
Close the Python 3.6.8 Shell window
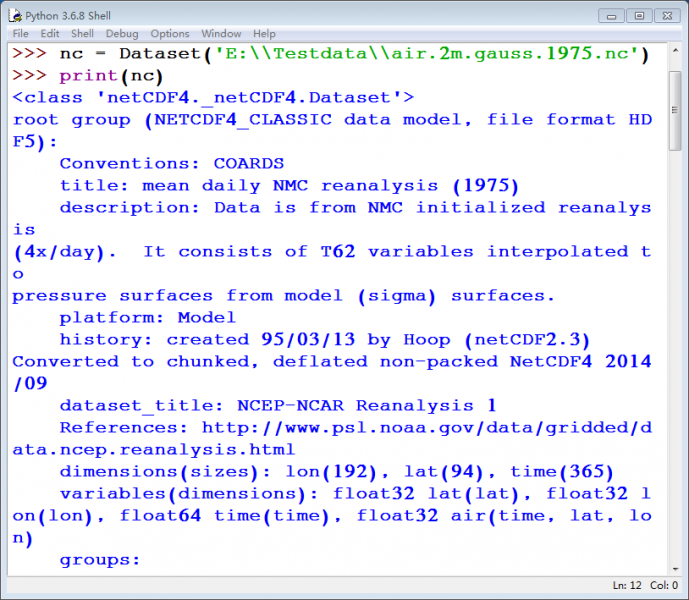tap(666, 15)
